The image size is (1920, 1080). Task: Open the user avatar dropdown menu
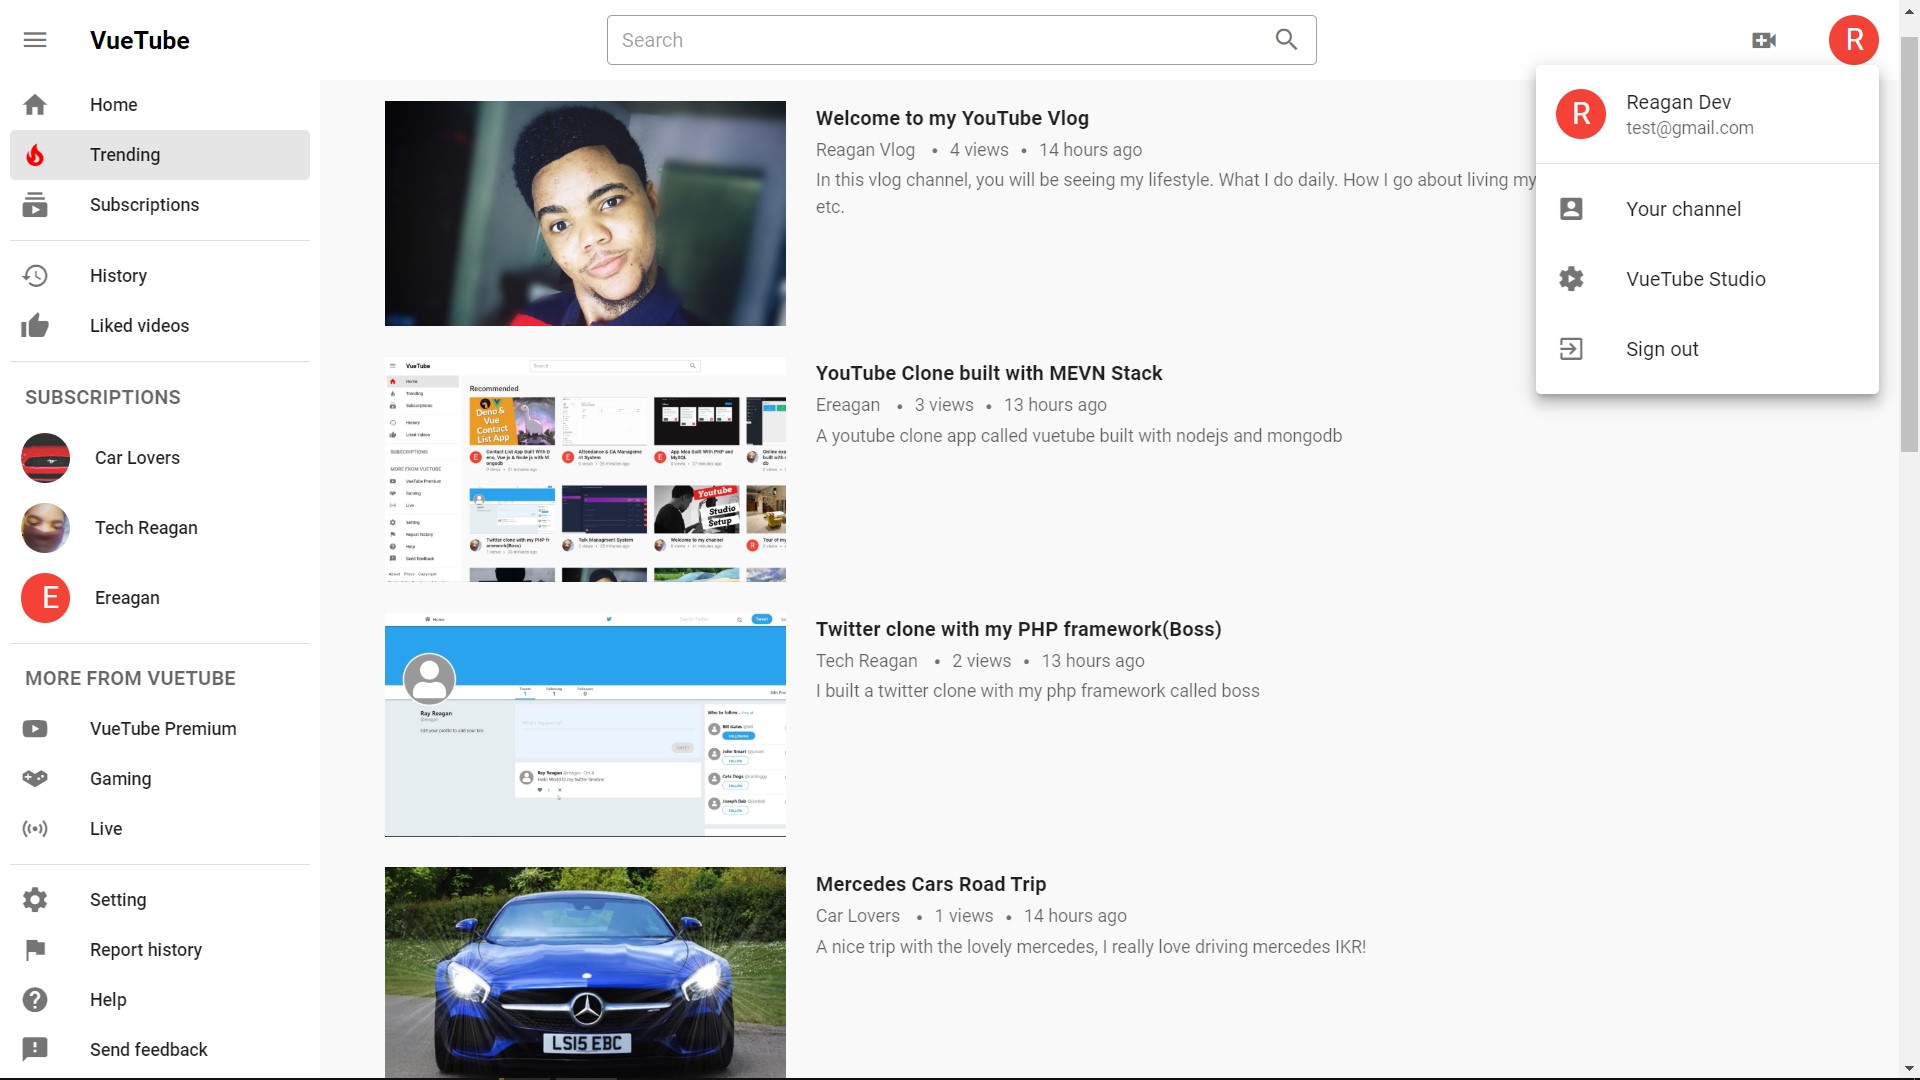pos(1853,40)
